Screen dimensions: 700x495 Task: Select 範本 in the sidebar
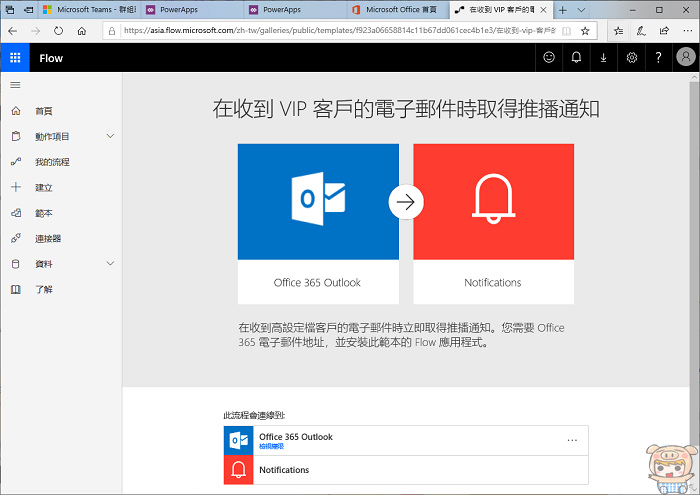(44, 213)
